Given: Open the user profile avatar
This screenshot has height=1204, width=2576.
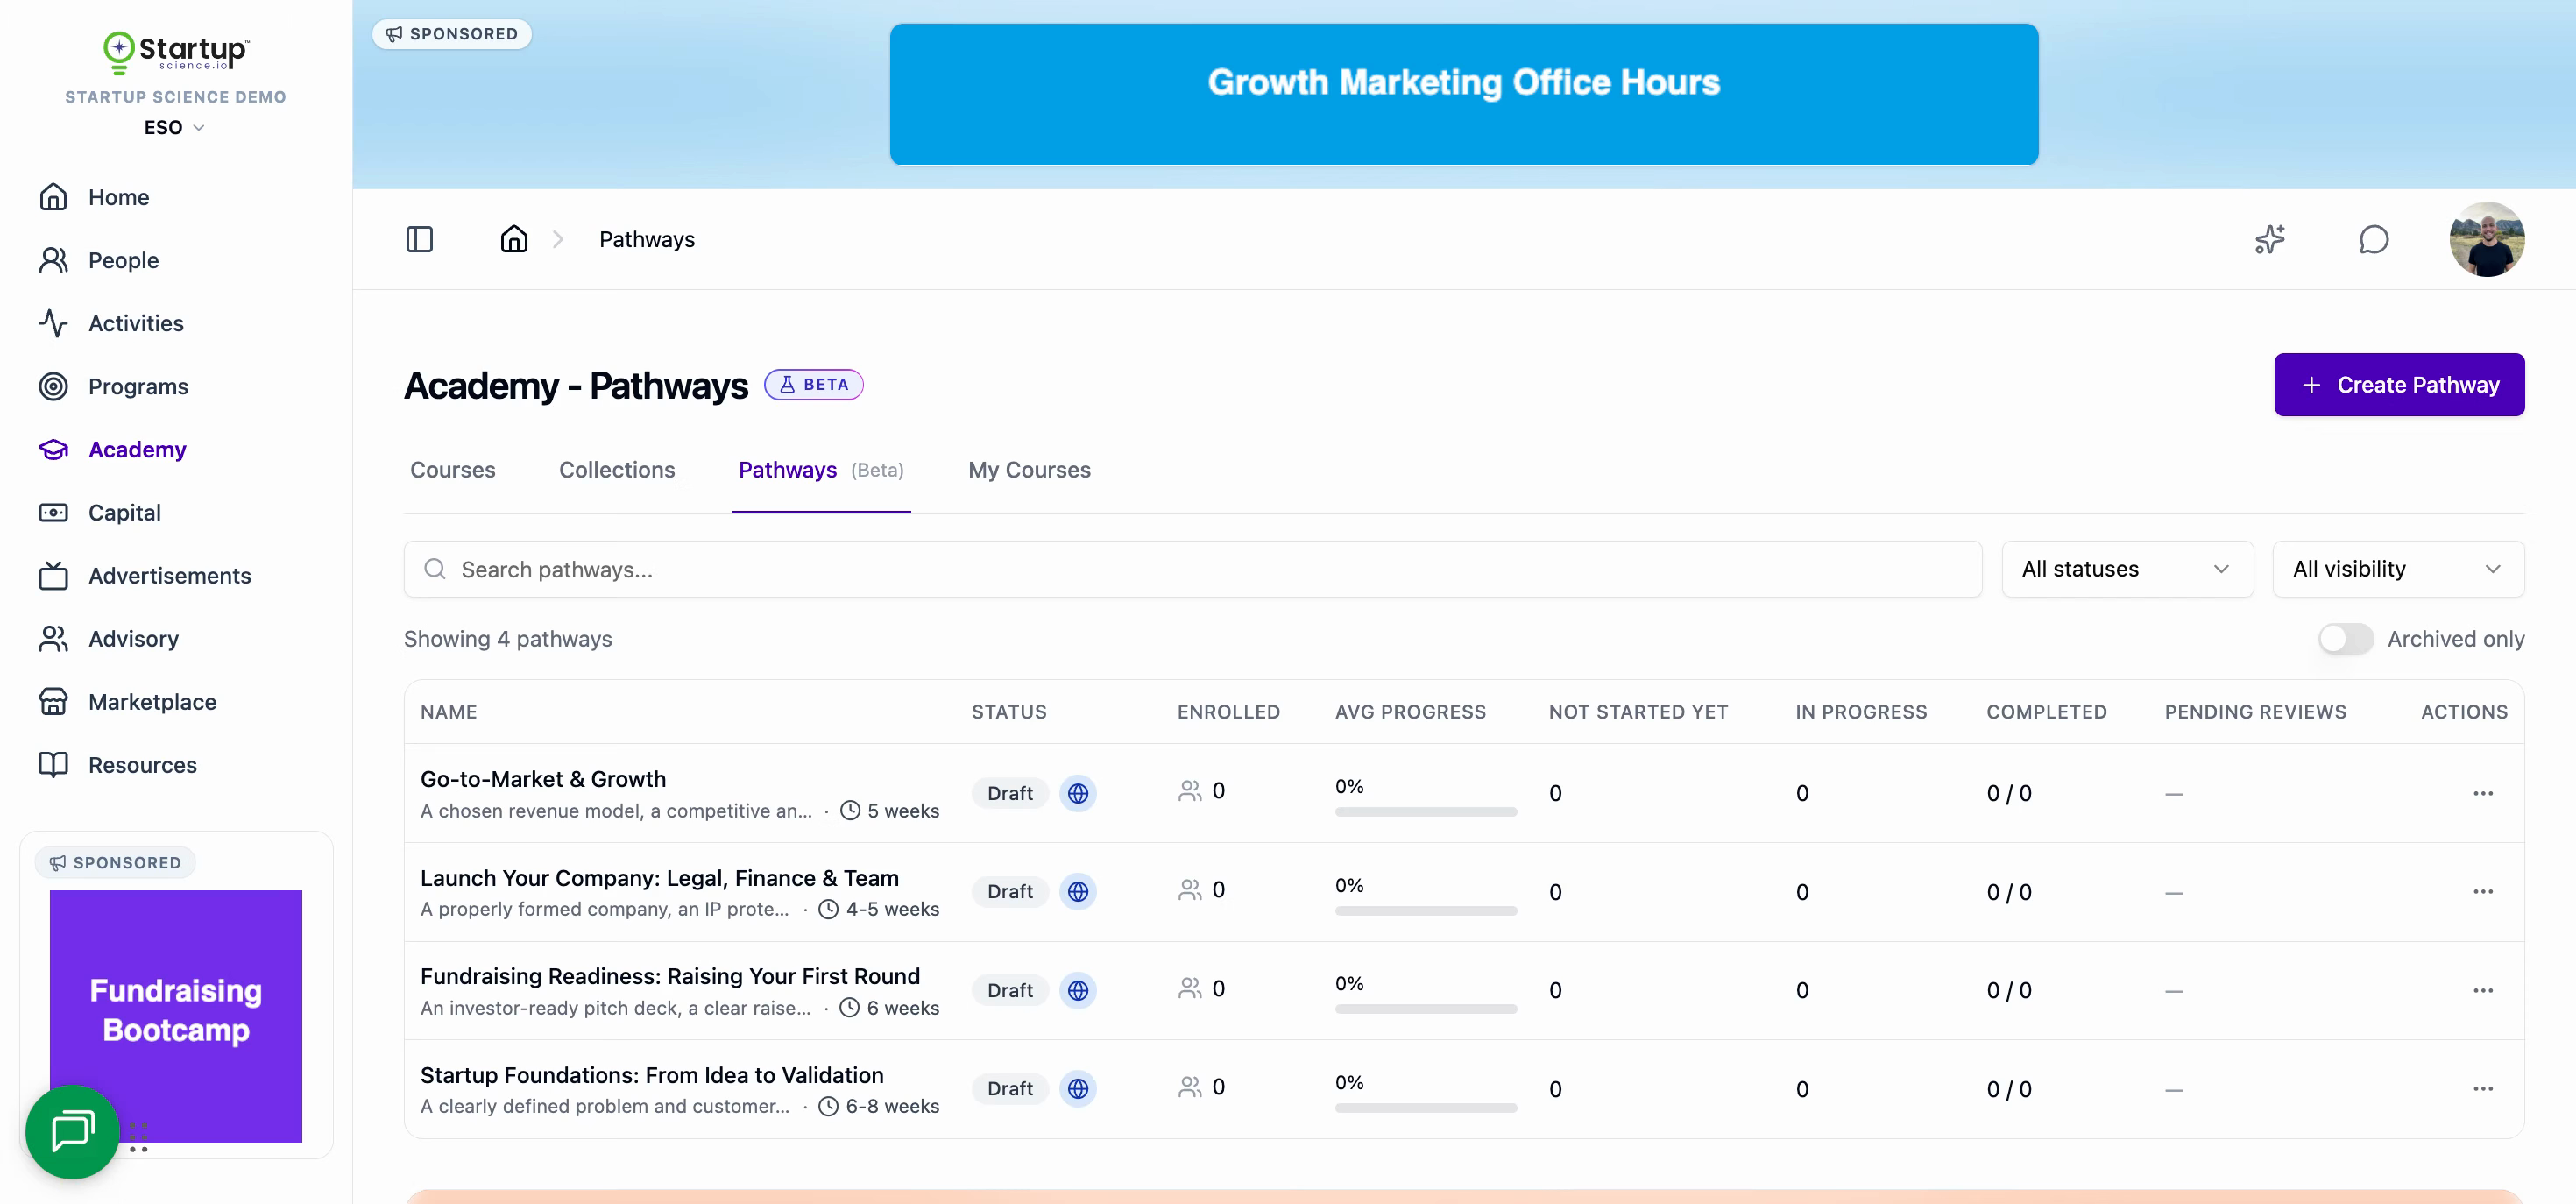Looking at the screenshot, I should pos(2486,239).
